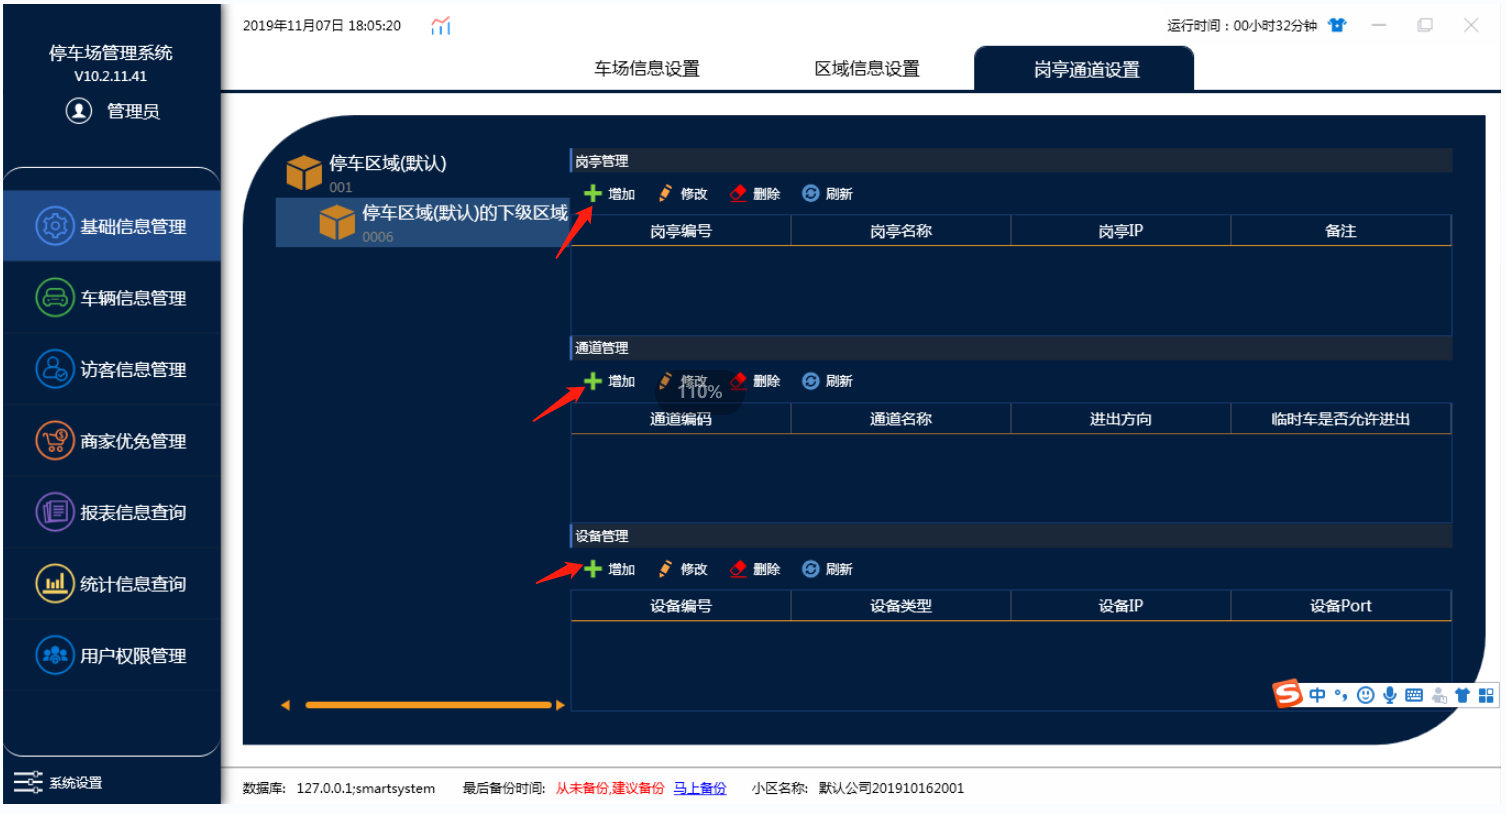The image size is (1506, 814).
Task: Click the 临时车是否允许进出 column header
Action: (x=1341, y=419)
